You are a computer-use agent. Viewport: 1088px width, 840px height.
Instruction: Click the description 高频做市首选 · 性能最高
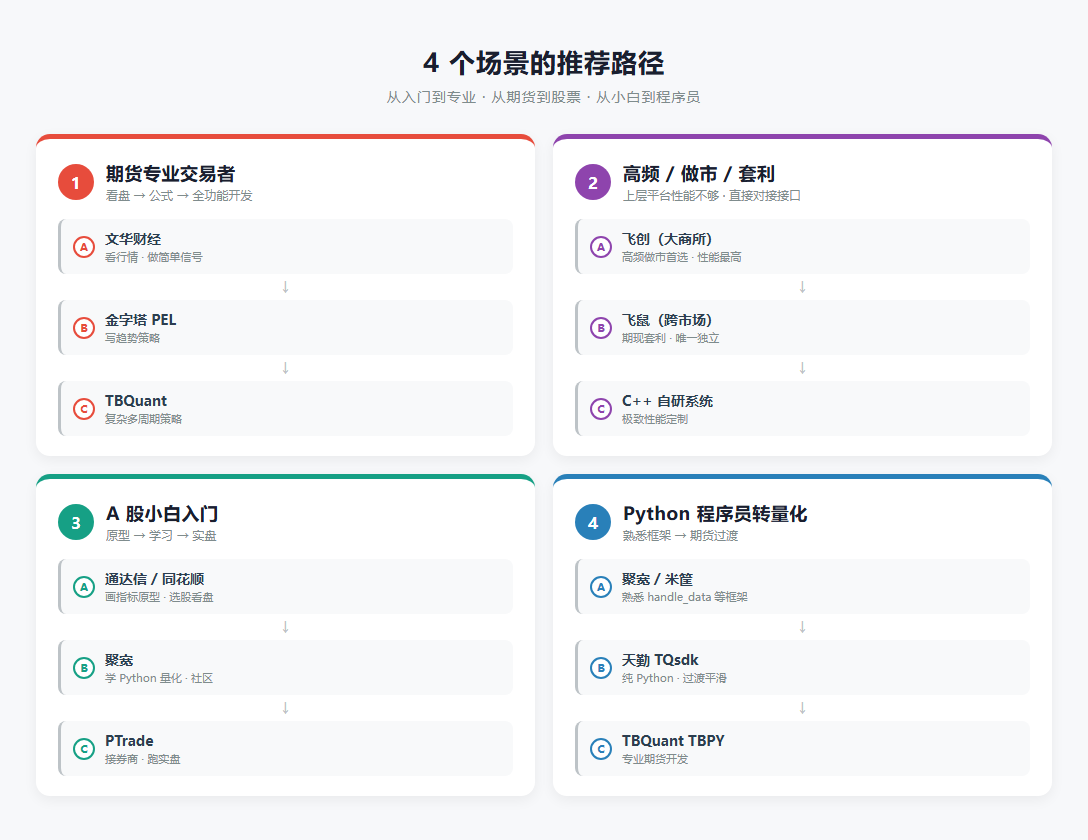682,257
